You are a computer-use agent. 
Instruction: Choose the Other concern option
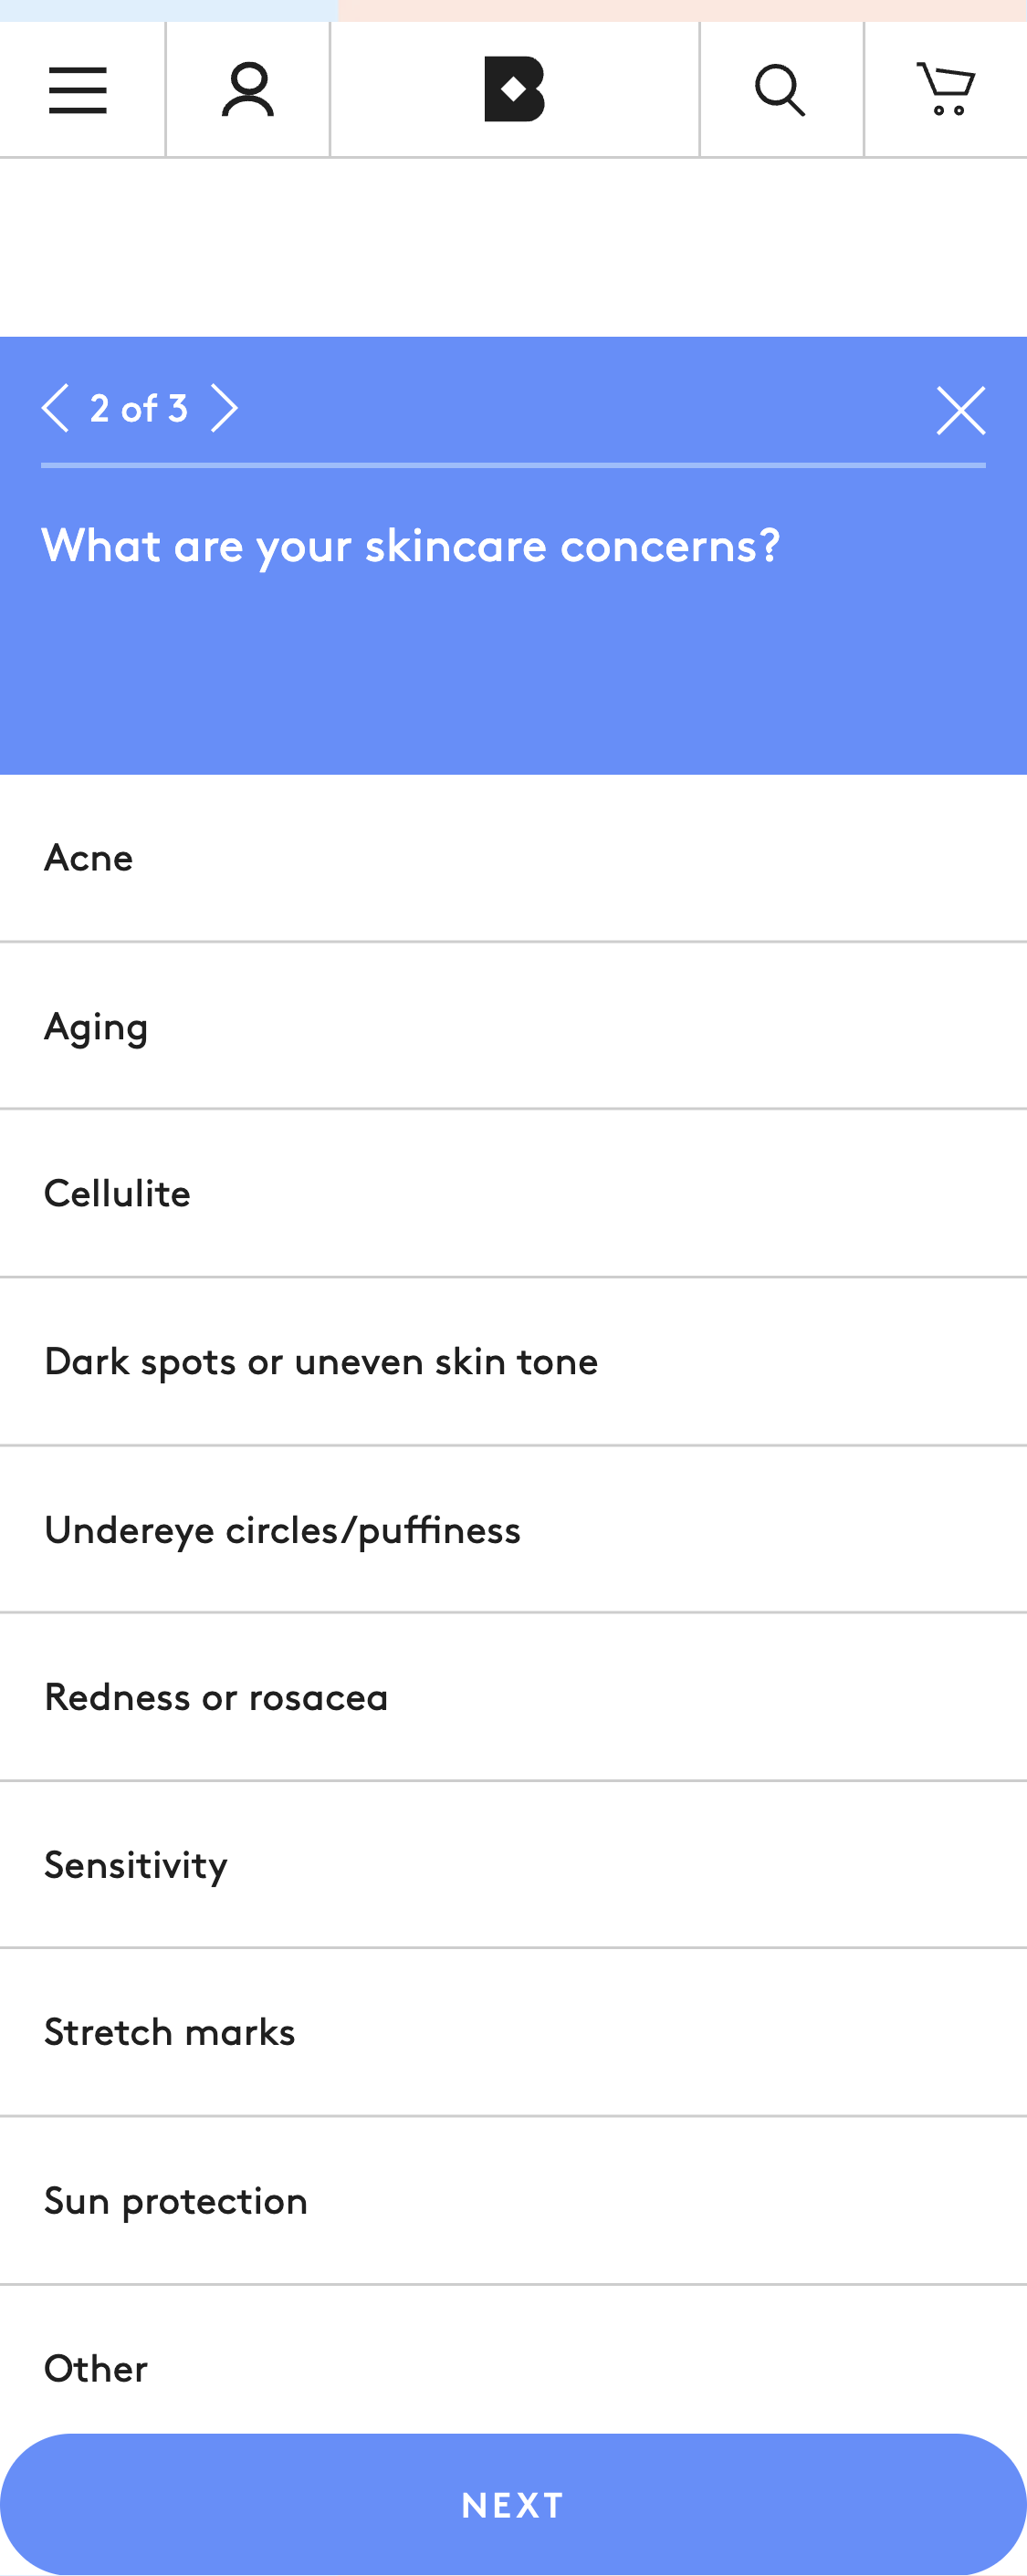click(513, 2367)
